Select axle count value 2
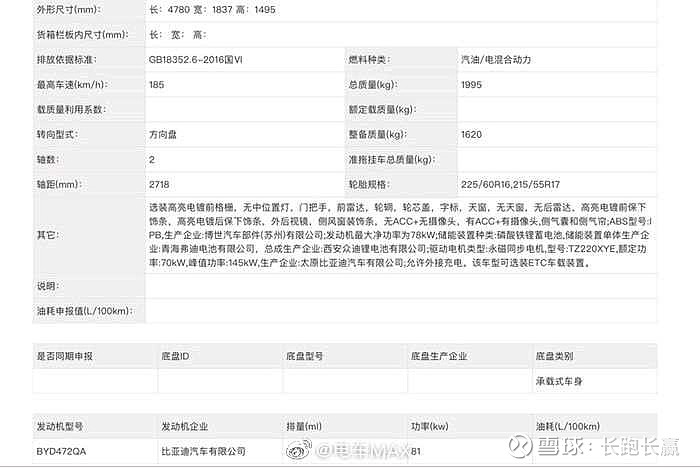 coord(152,159)
